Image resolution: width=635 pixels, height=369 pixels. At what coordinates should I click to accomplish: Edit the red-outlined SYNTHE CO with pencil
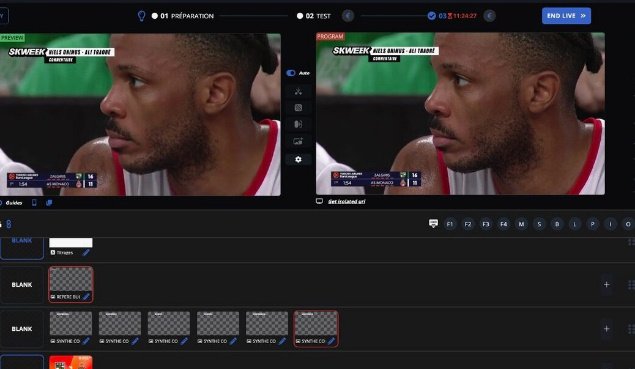[331, 341]
